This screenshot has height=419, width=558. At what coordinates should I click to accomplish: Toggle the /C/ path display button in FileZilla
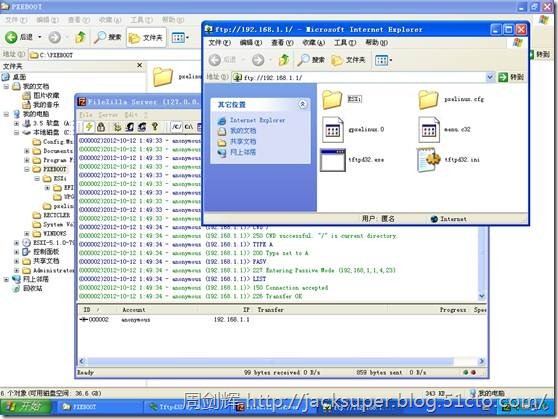176,126
